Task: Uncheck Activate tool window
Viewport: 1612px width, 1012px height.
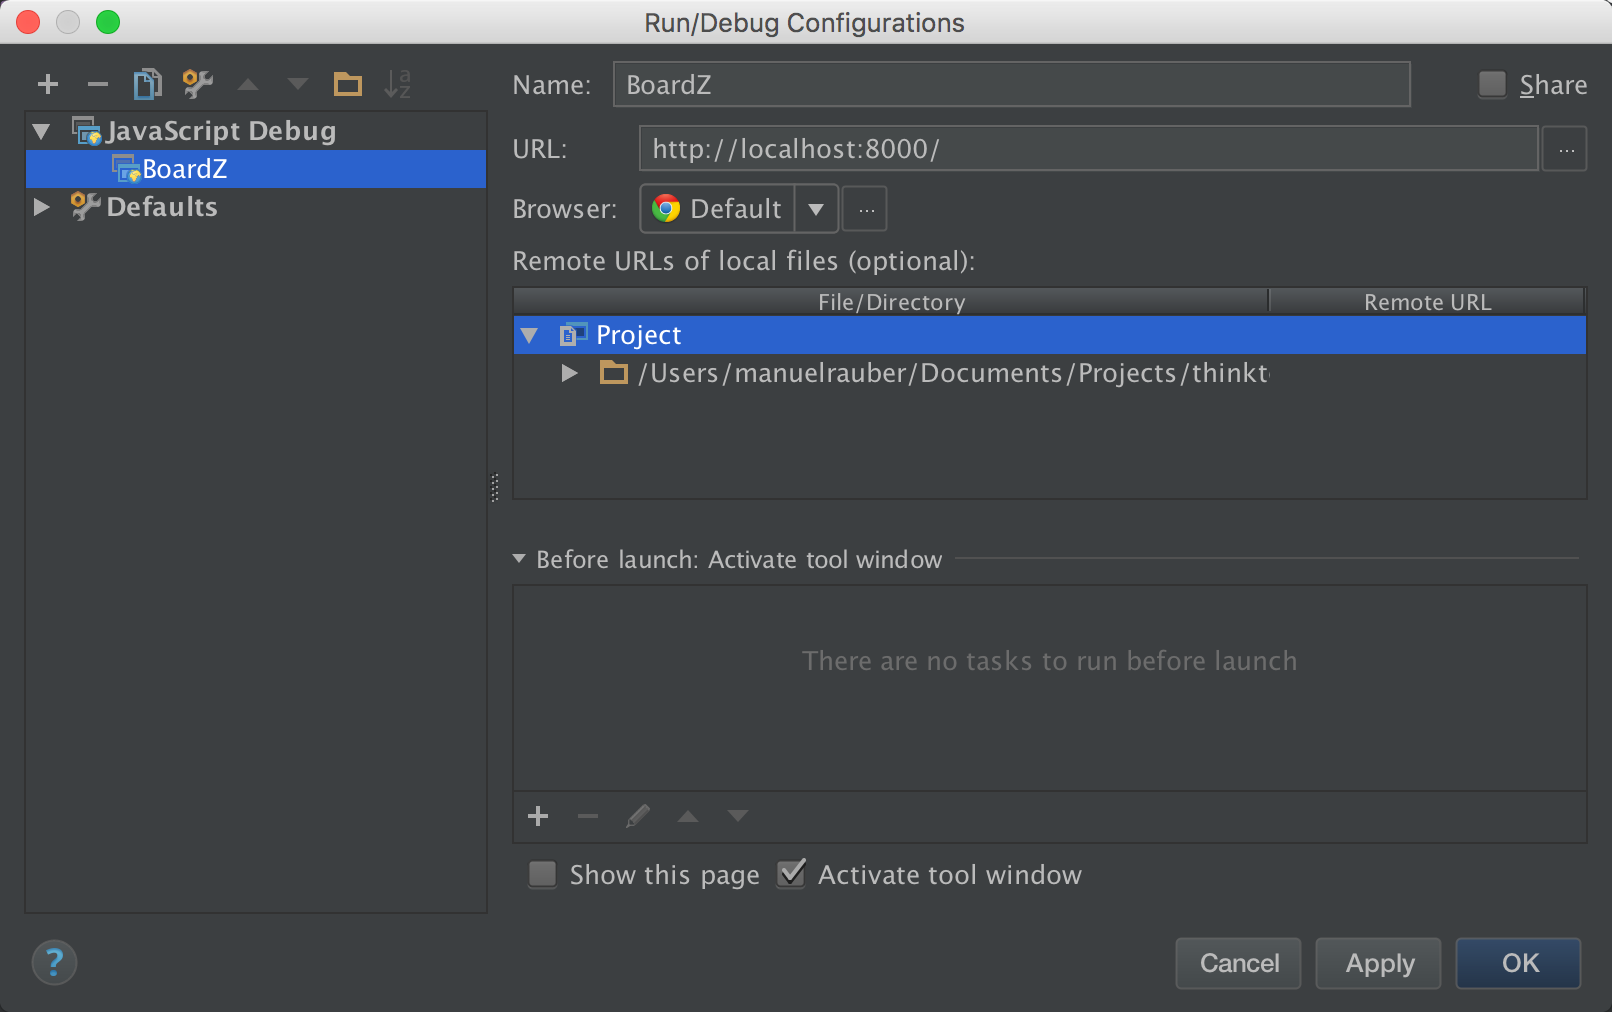Action: click(x=790, y=874)
